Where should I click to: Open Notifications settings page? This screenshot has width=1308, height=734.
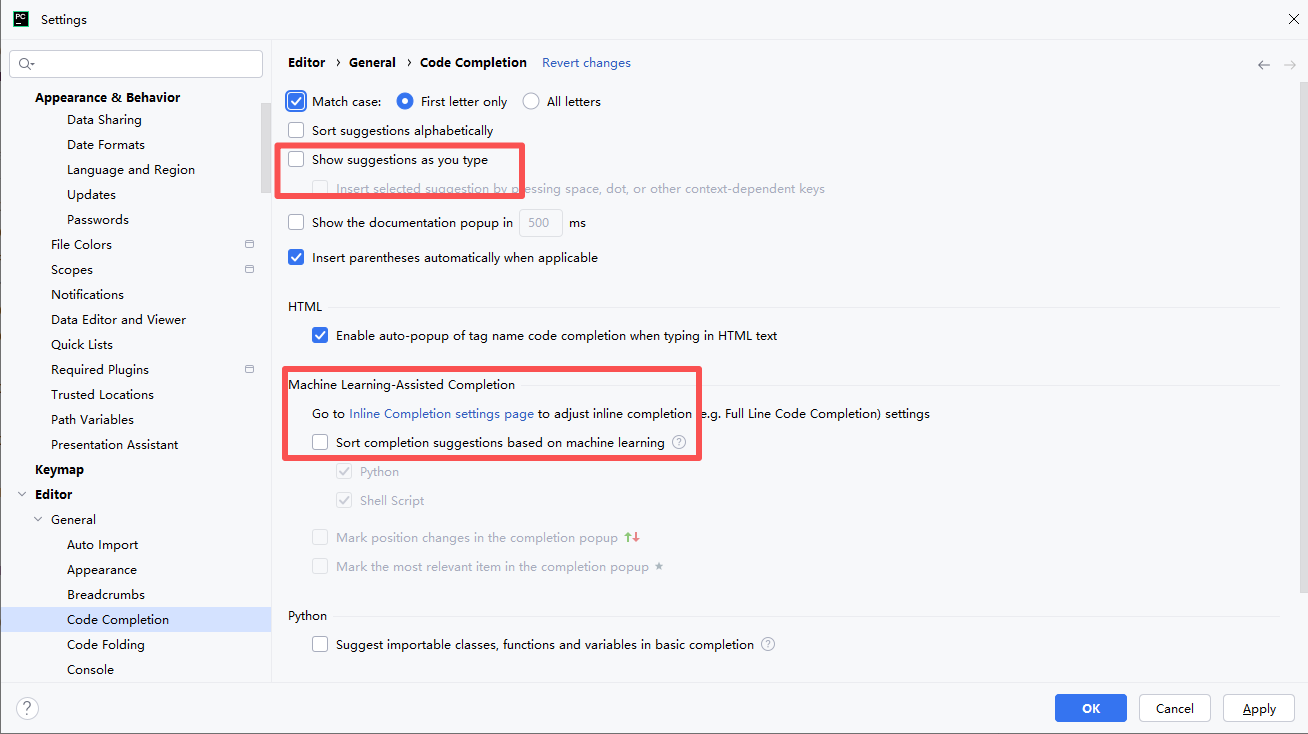(88, 294)
